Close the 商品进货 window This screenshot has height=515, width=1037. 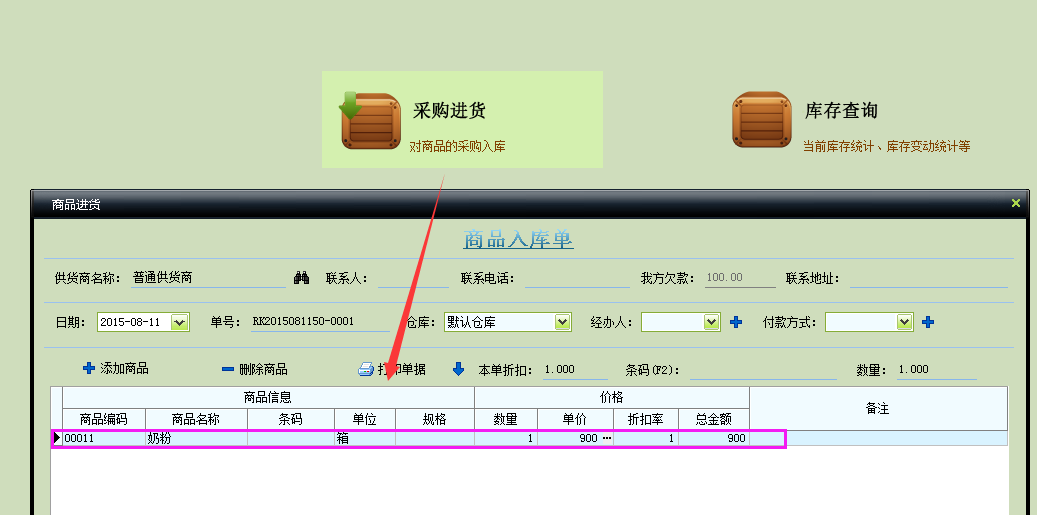coord(1016,204)
